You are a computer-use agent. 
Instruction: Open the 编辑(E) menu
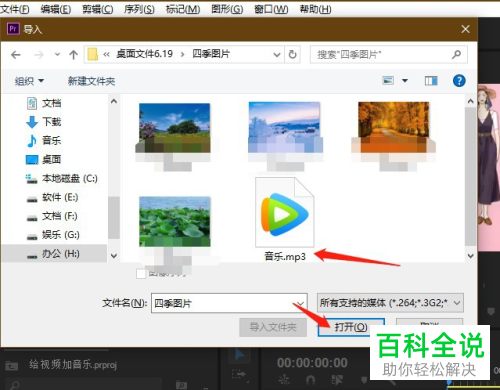(x=56, y=9)
